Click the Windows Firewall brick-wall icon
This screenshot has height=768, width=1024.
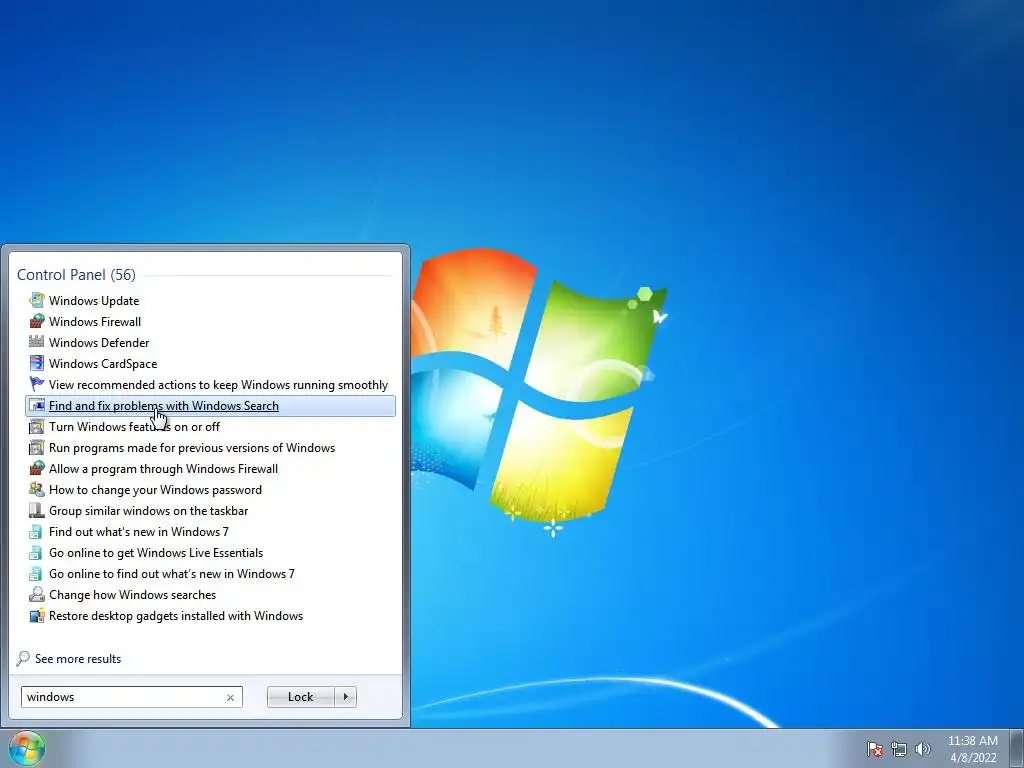(37, 321)
